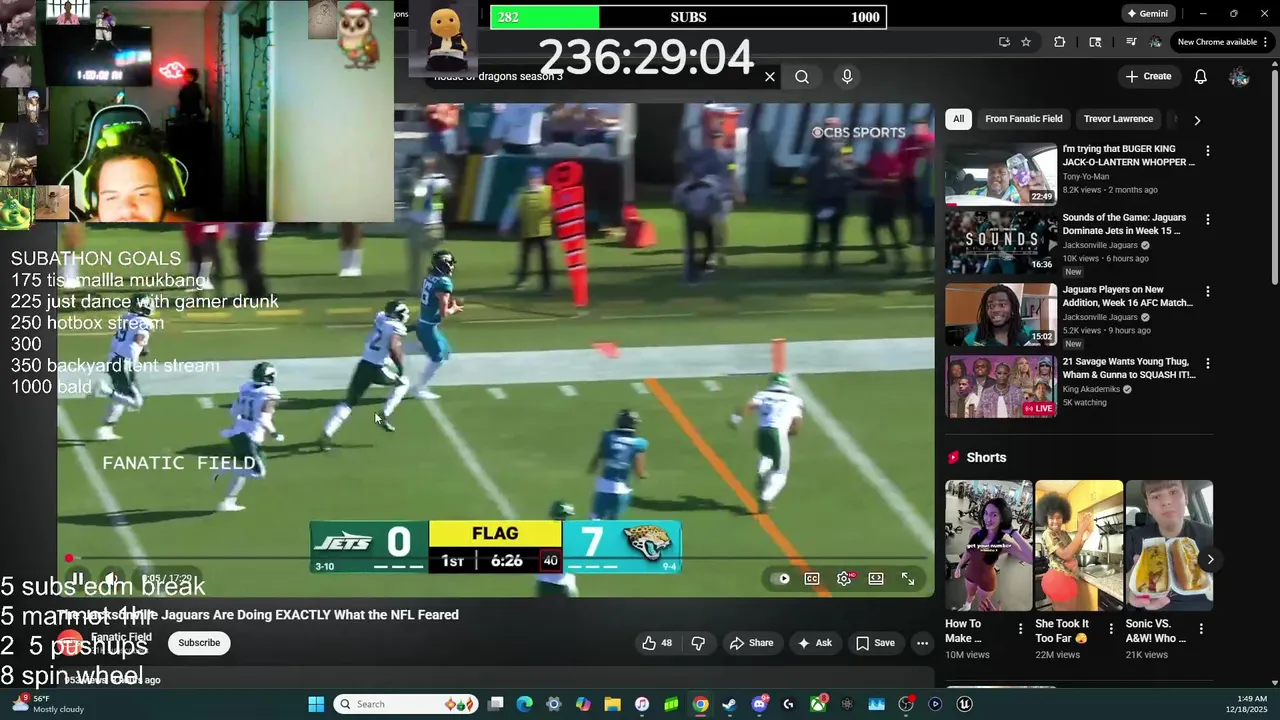Open options for Jaguars Players on New Addition
The height and width of the screenshot is (720, 1280).
tap(1207, 291)
